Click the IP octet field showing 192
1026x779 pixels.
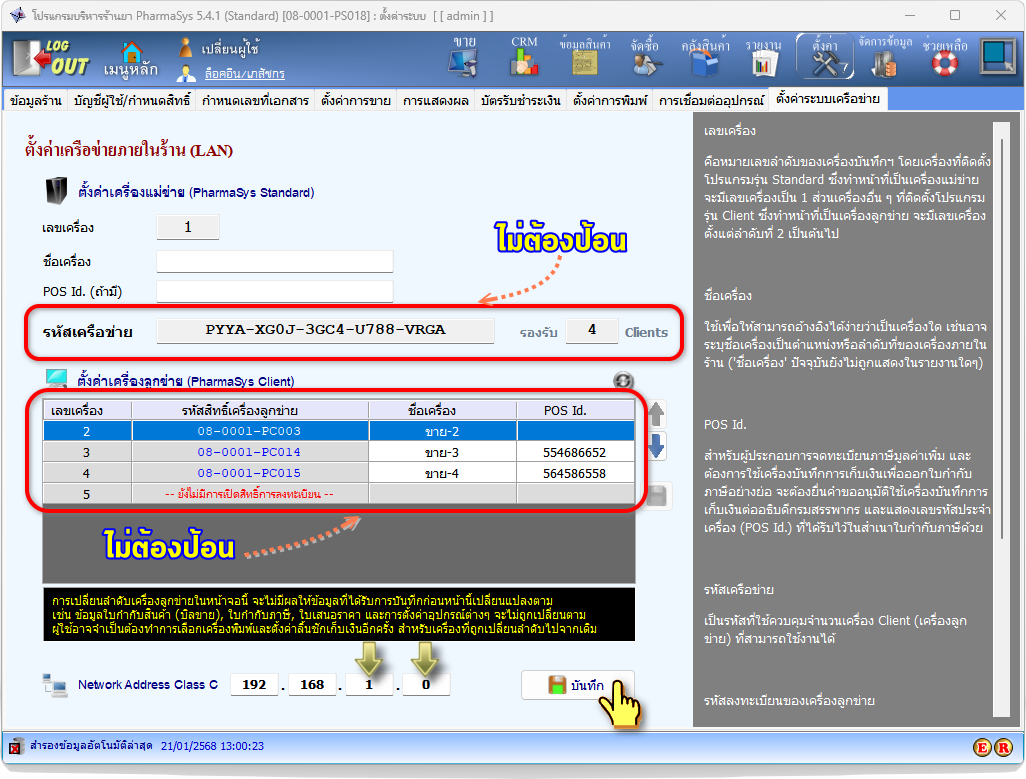click(254, 684)
